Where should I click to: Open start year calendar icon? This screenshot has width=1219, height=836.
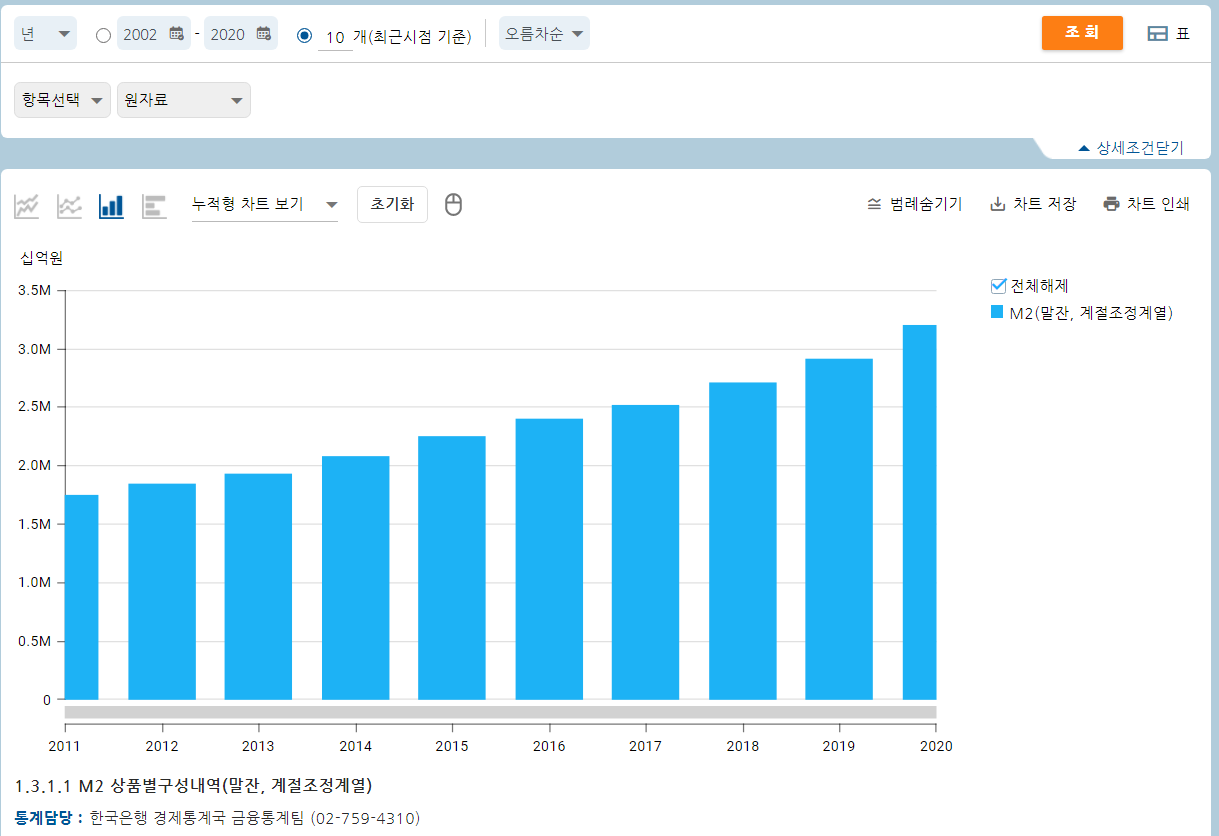(x=177, y=34)
